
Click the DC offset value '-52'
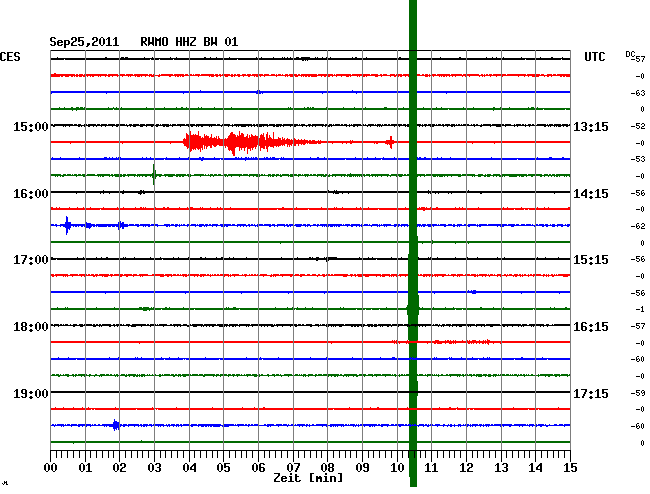(640, 126)
